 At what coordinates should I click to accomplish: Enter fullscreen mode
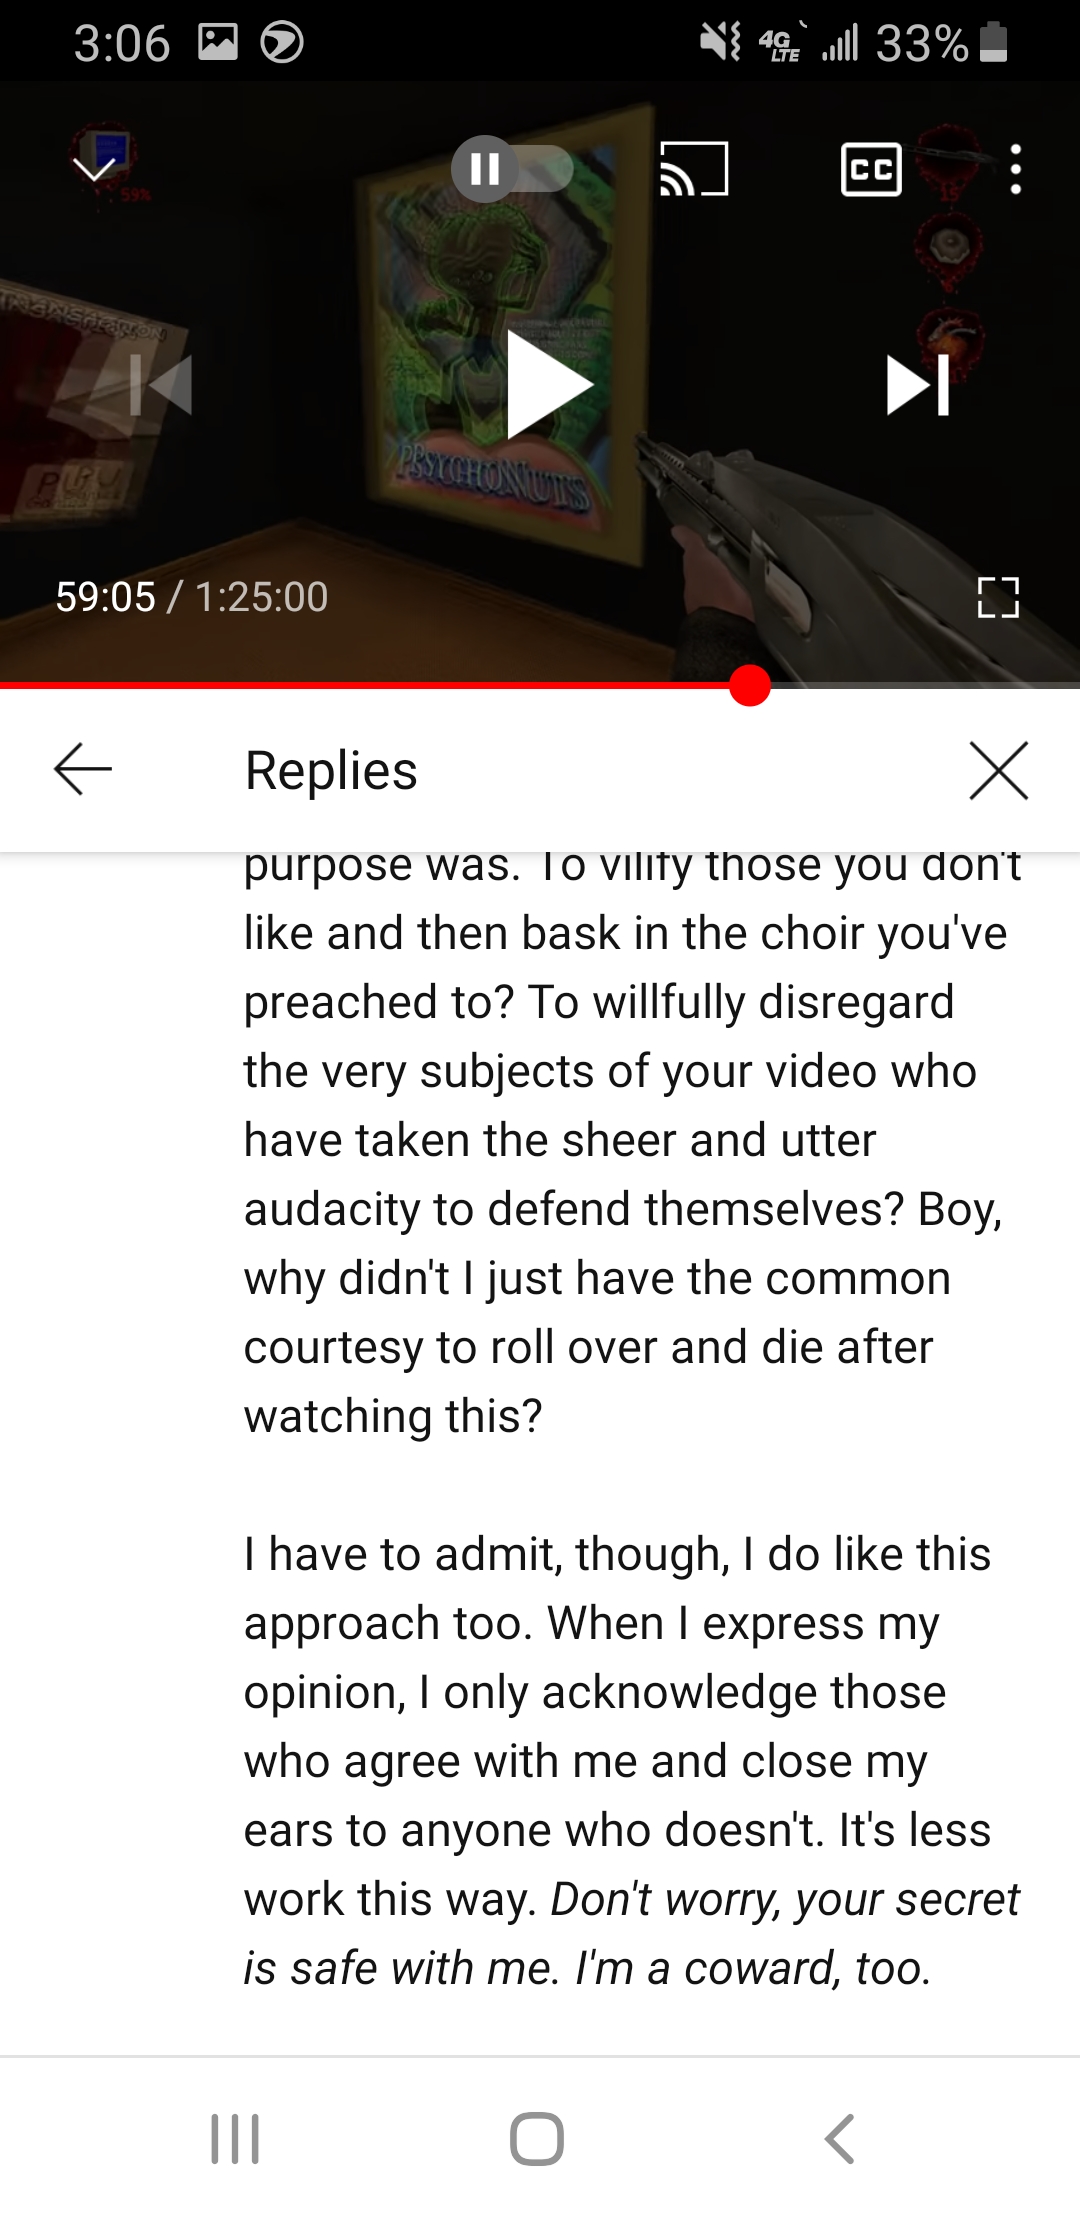tap(997, 597)
